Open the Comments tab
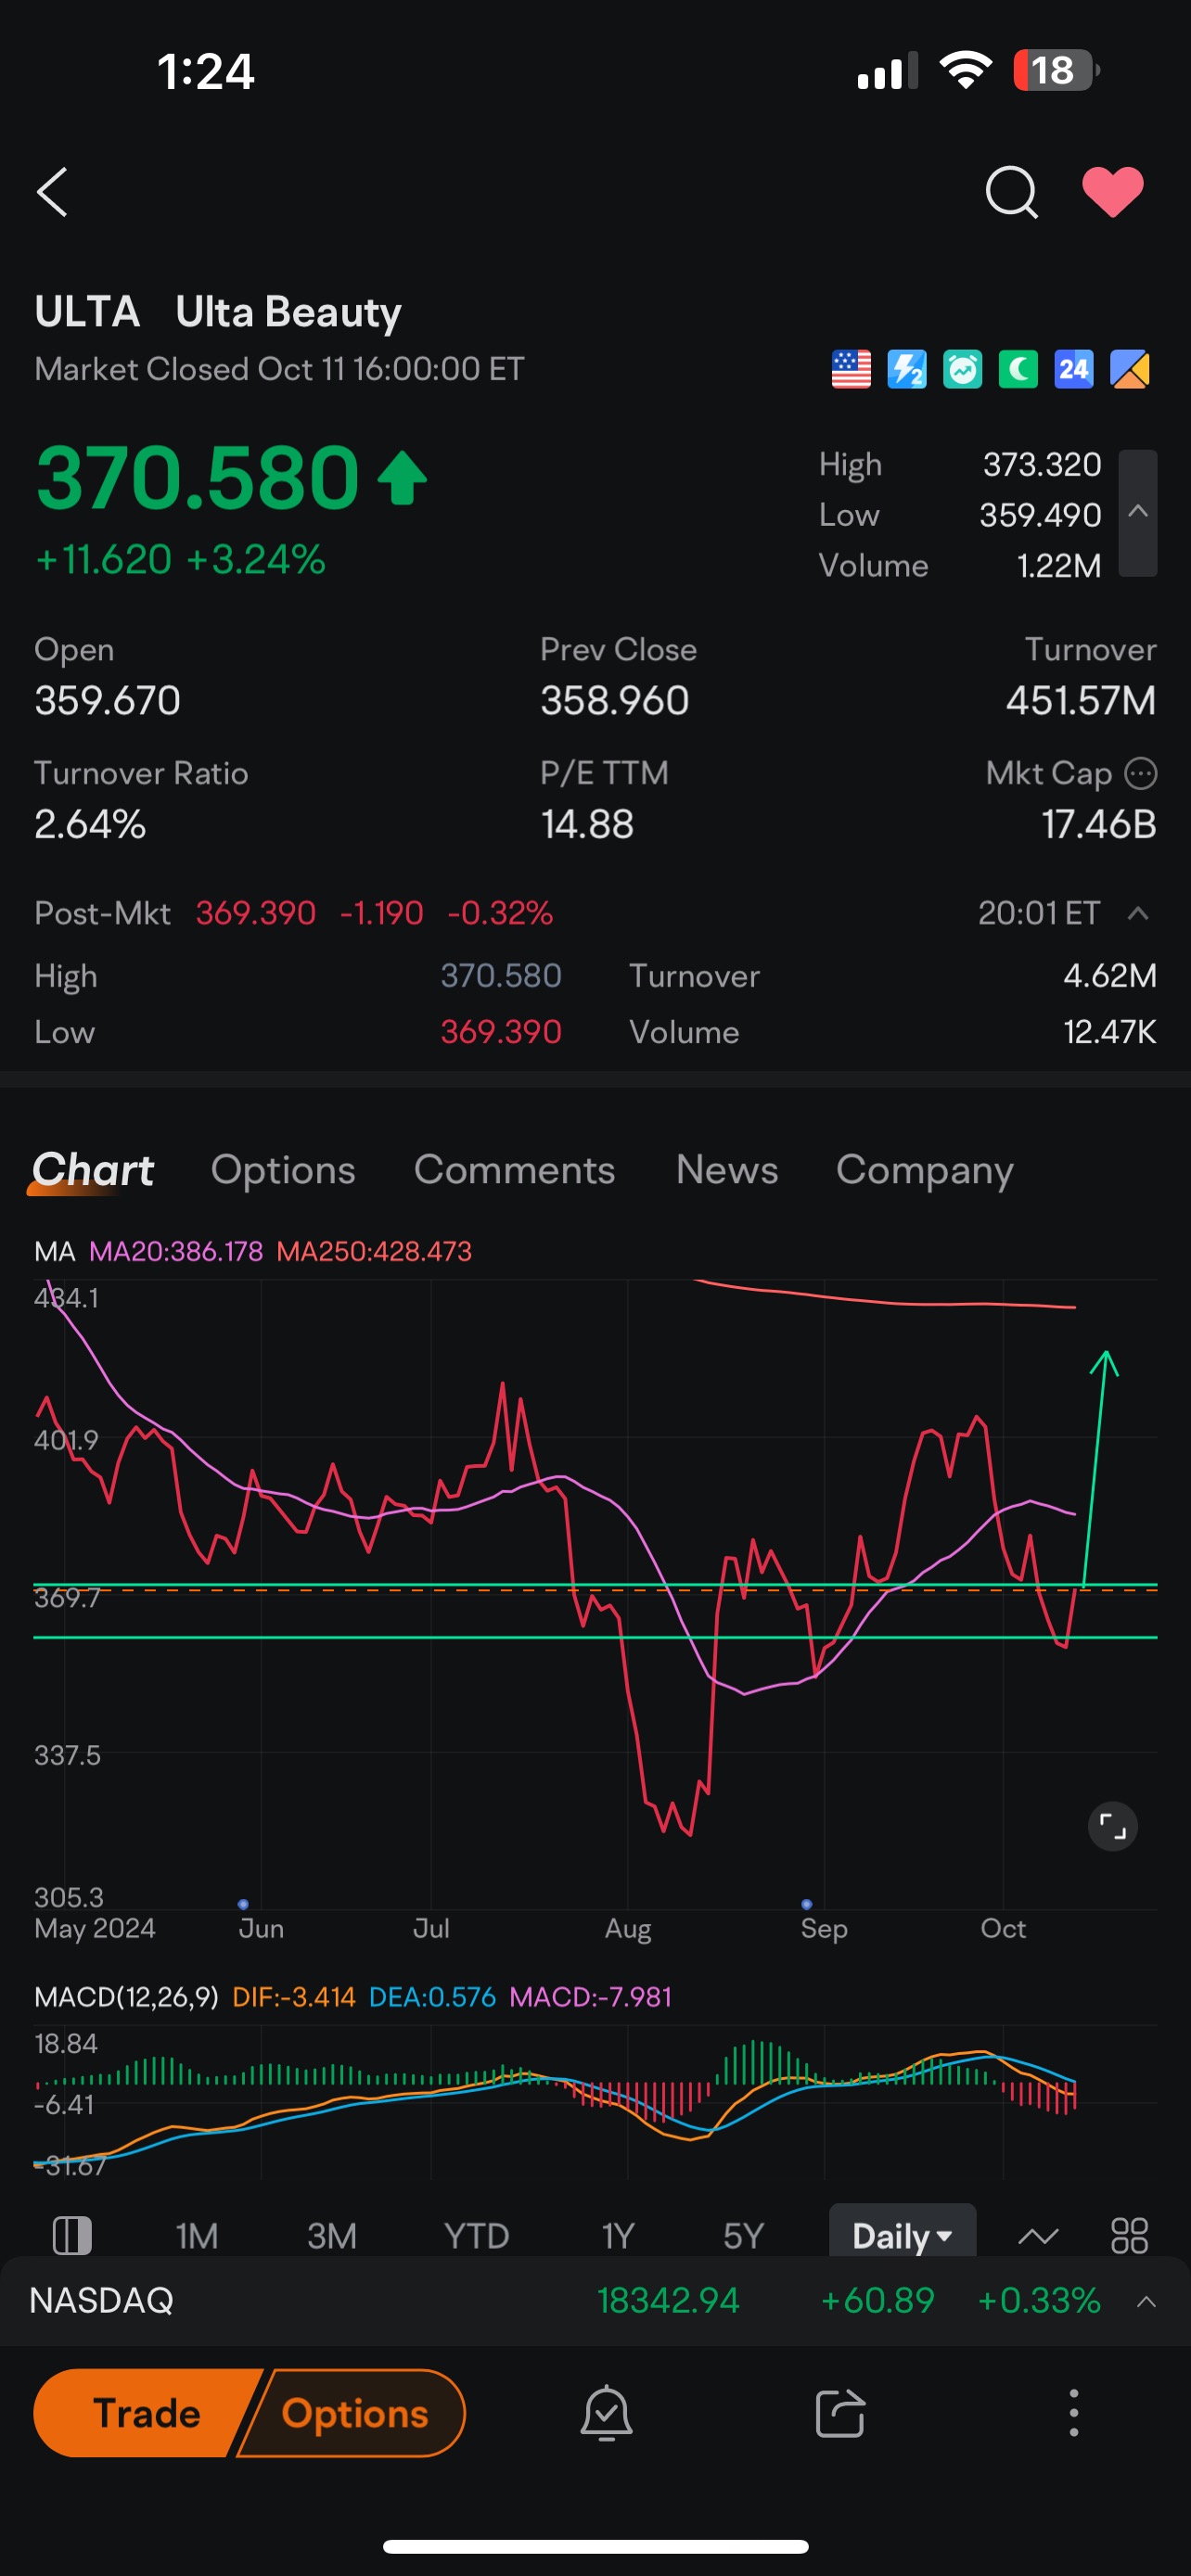Image resolution: width=1191 pixels, height=2576 pixels. [514, 1170]
